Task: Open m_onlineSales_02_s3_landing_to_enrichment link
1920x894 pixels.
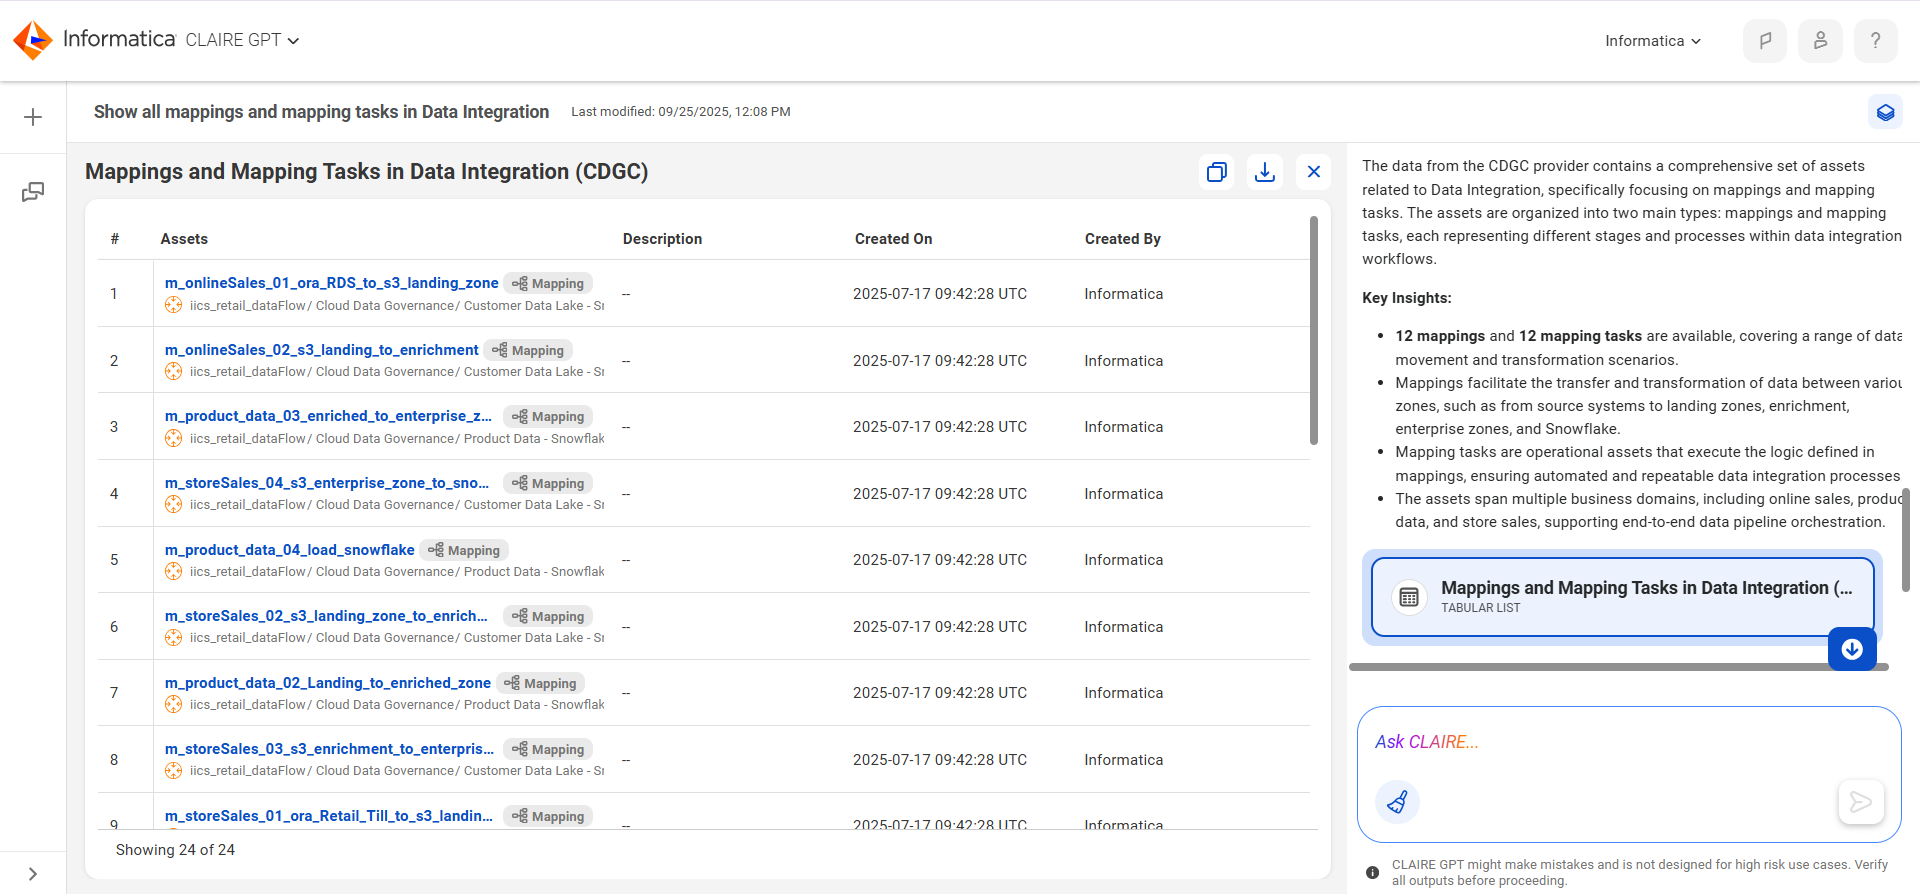Action: [x=321, y=350]
